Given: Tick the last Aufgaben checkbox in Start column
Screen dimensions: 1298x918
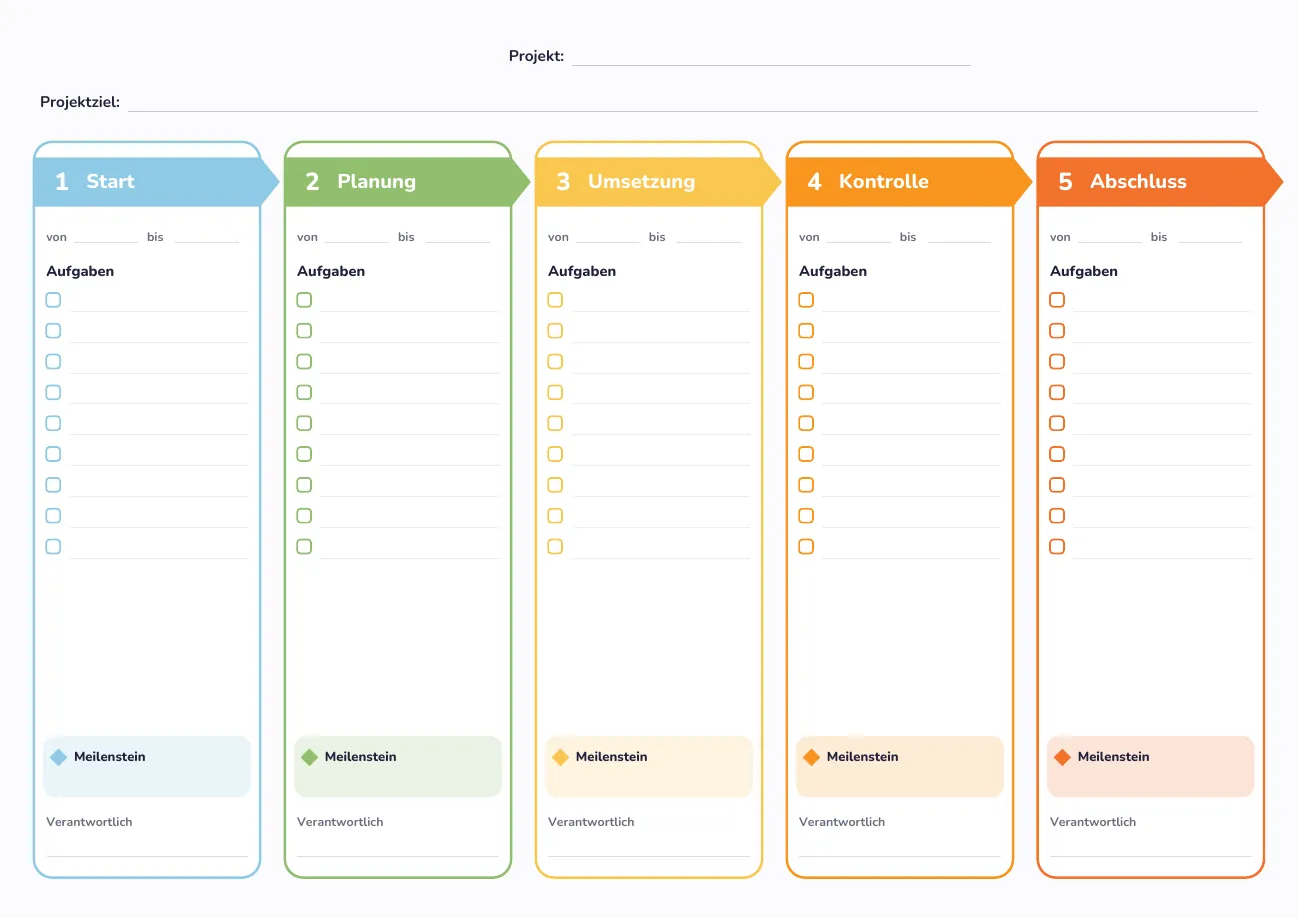Looking at the screenshot, I should pos(53,546).
